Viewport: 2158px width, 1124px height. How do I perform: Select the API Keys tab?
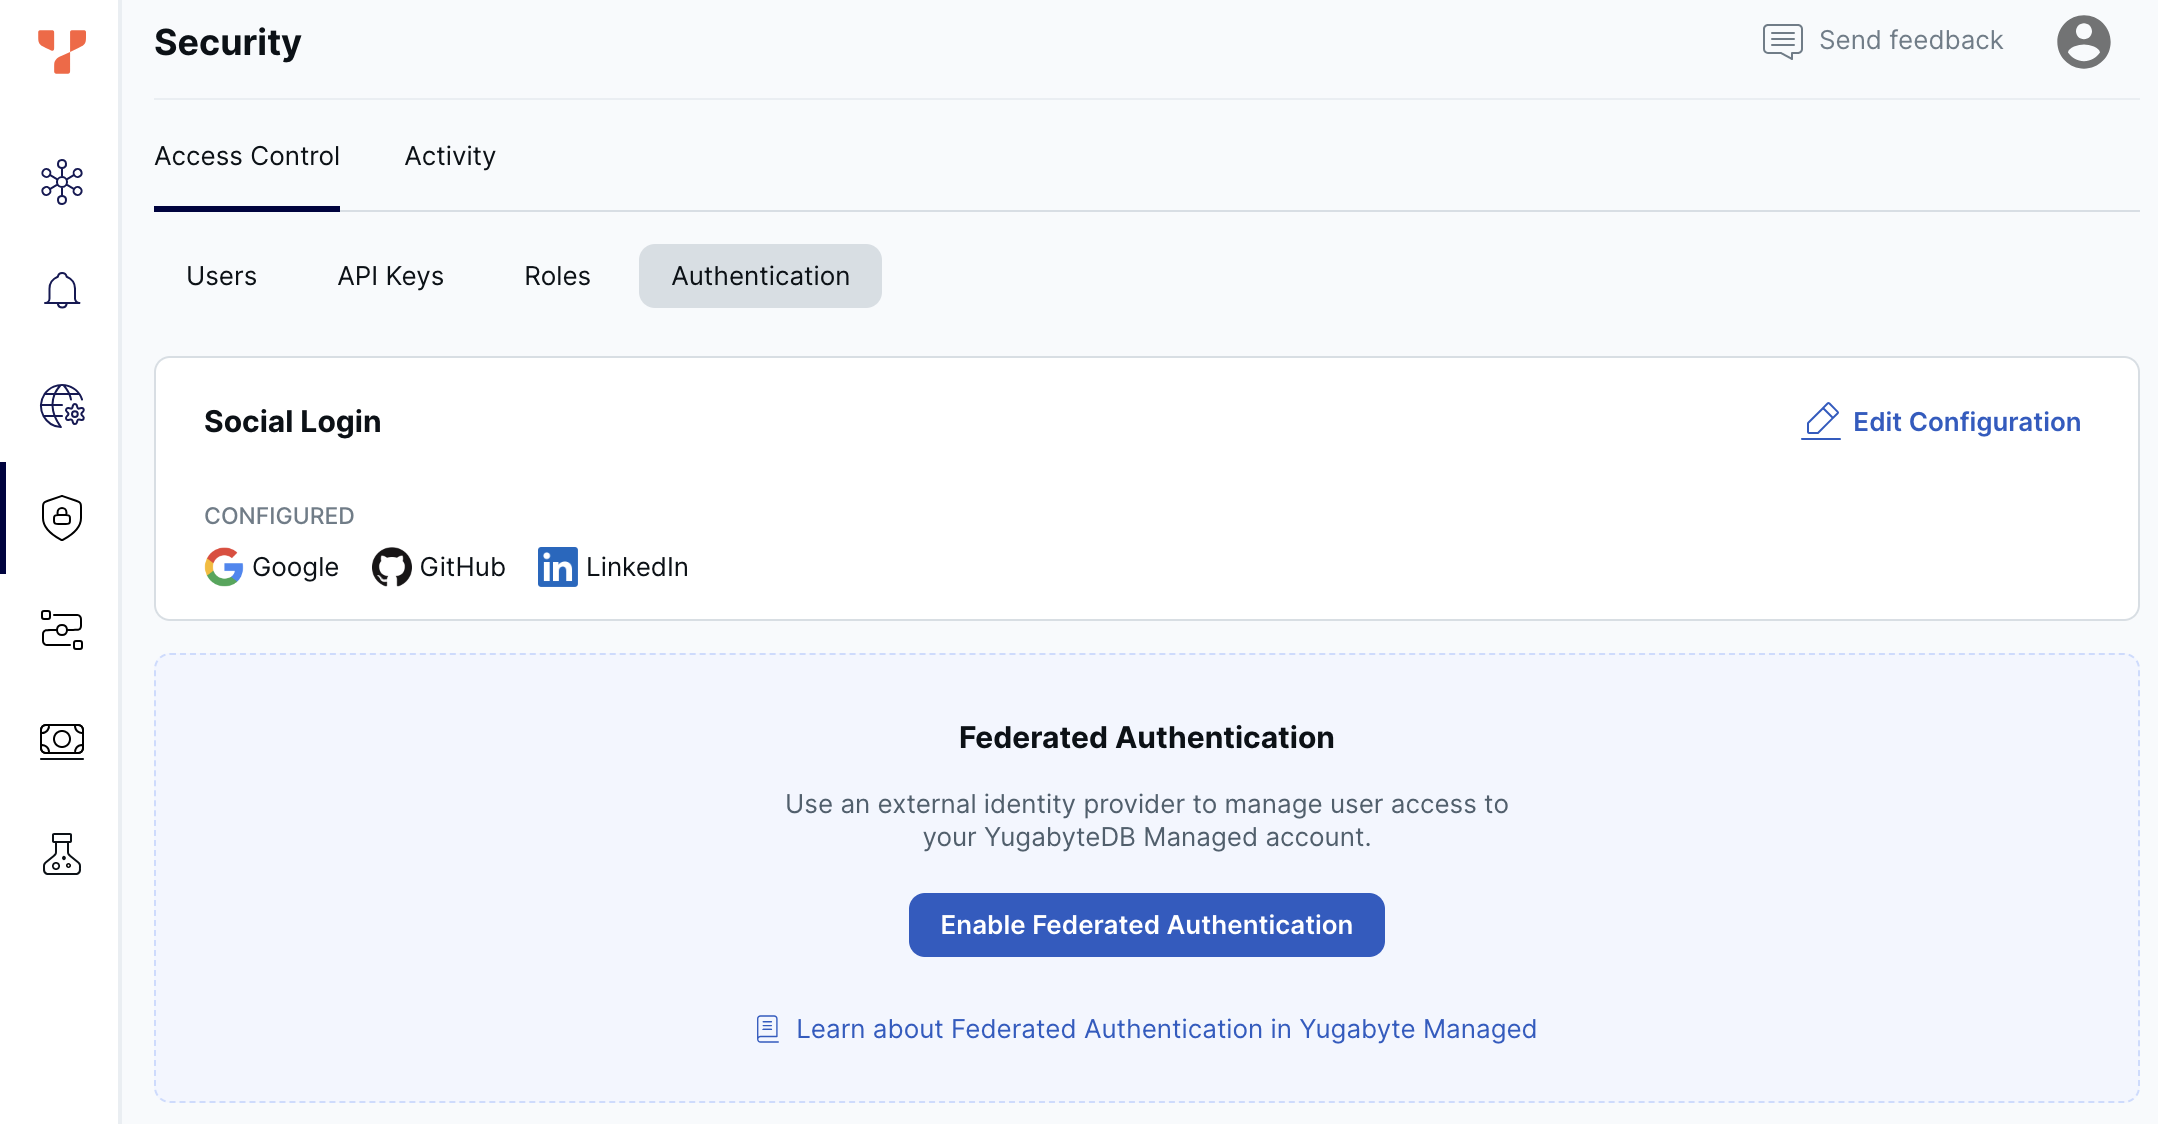390,276
